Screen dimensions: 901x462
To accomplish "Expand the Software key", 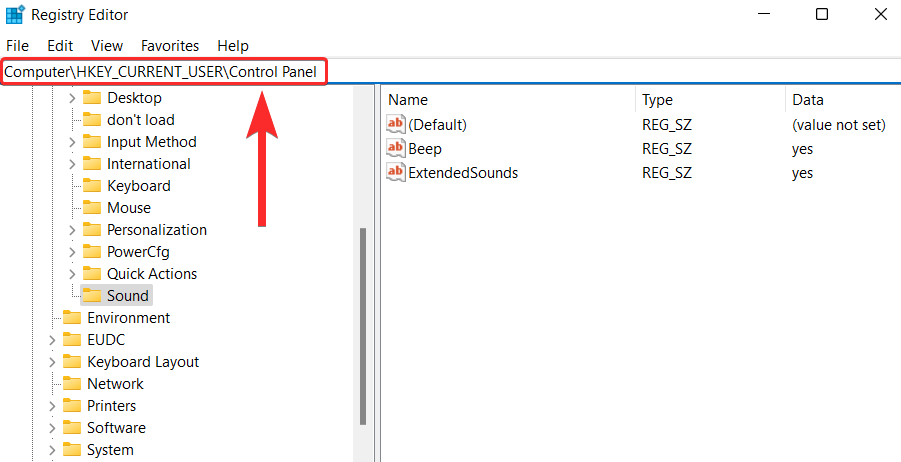I will coord(52,428).
